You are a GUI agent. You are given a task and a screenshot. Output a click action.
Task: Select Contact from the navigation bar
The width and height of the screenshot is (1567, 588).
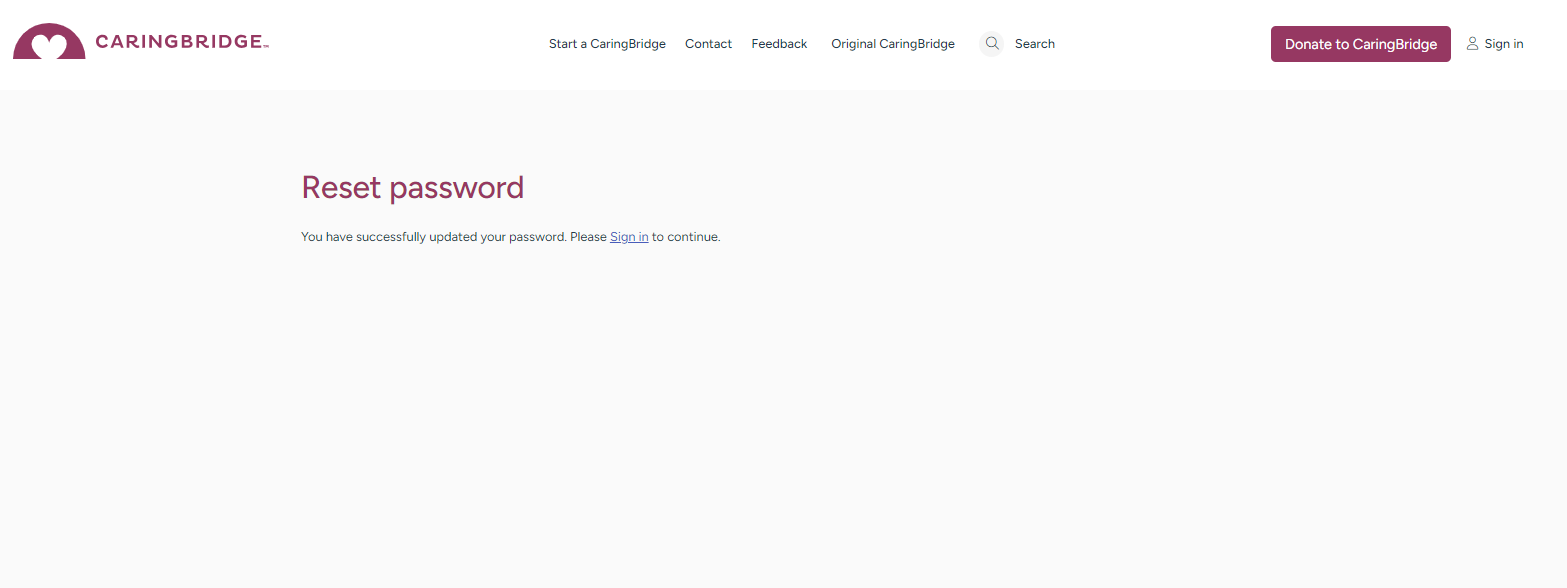tap(708, 43)
